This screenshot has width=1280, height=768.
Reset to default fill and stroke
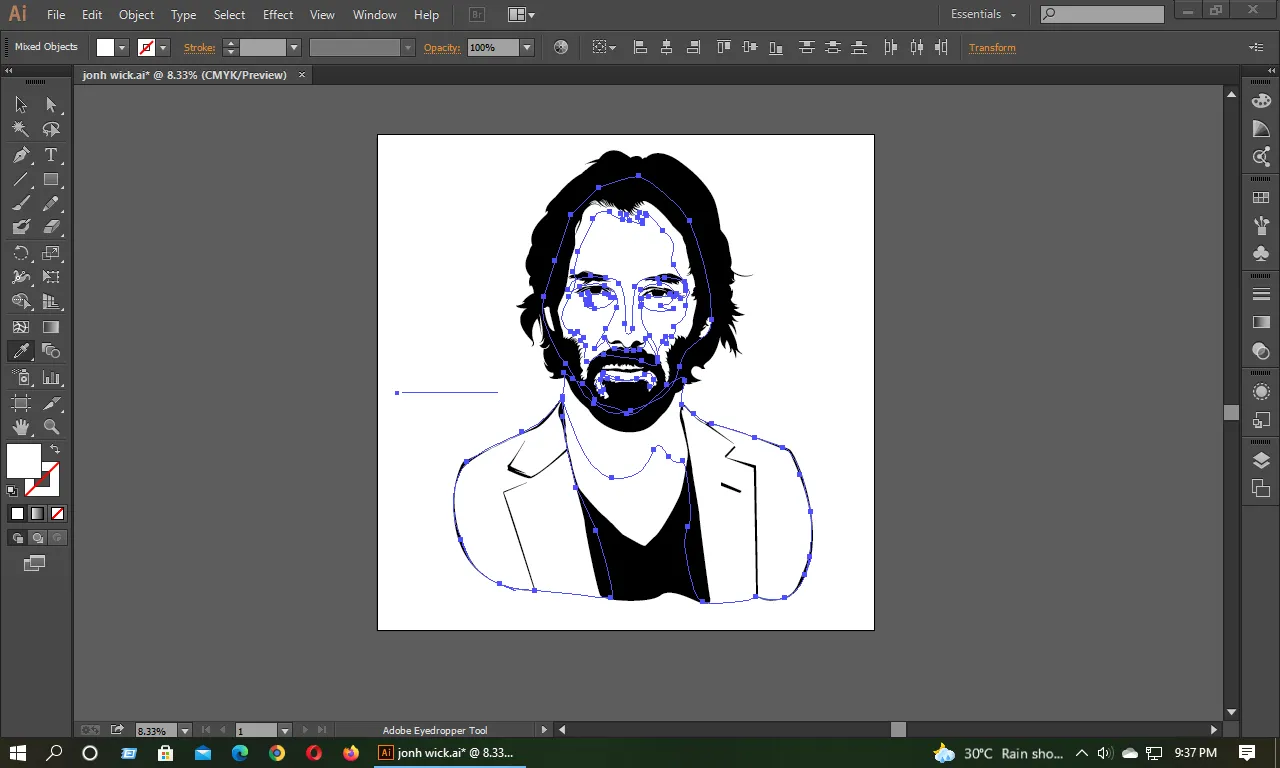click(x=12, y=491)
